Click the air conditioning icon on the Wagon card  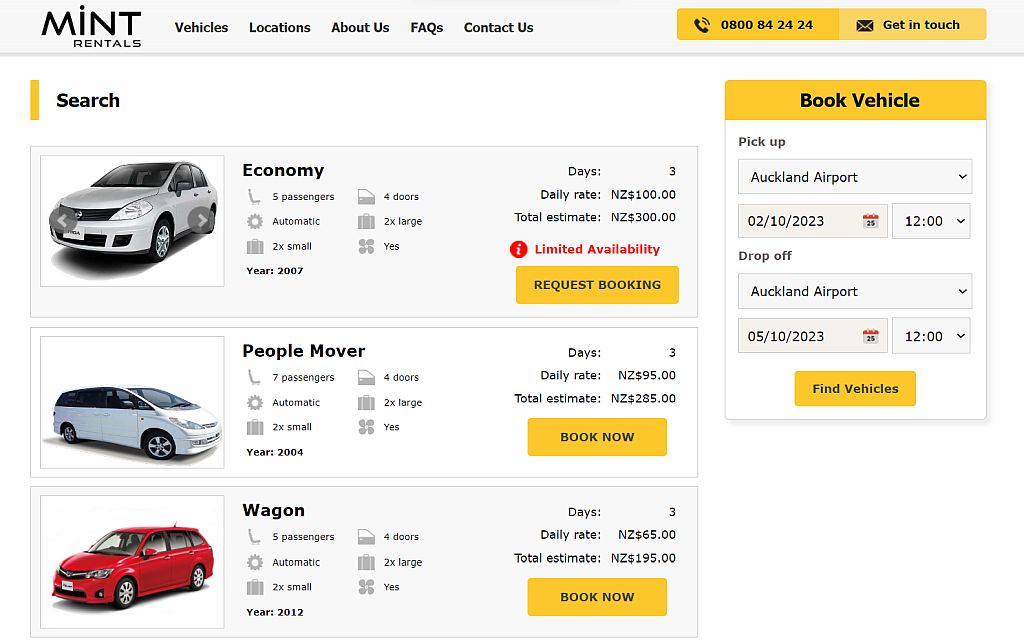click(x=366, y=587)
